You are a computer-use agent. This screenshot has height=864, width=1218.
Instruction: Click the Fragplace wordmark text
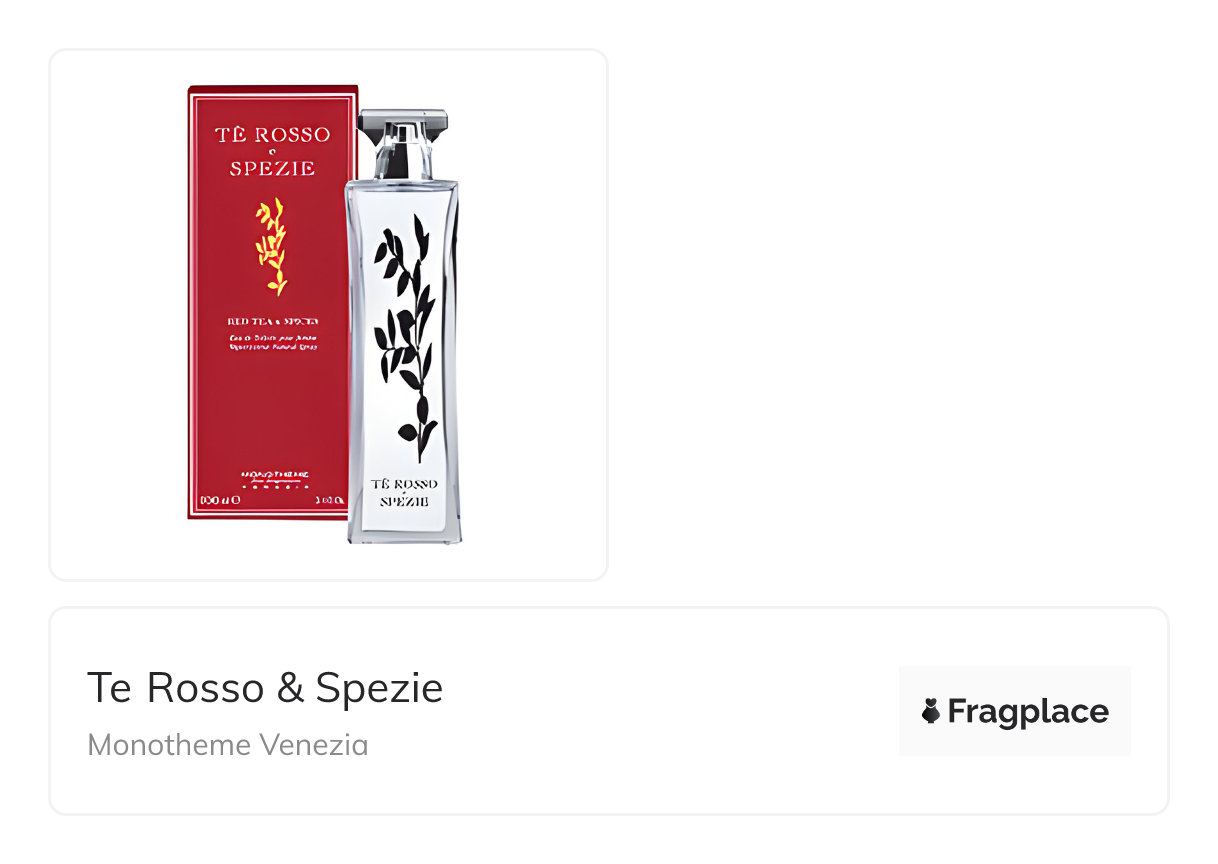pos(1028,712)
